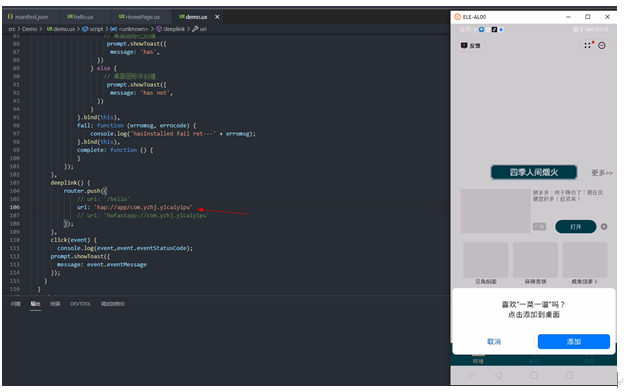Select the demo.ux editor tab

click(x=193, y=17)
